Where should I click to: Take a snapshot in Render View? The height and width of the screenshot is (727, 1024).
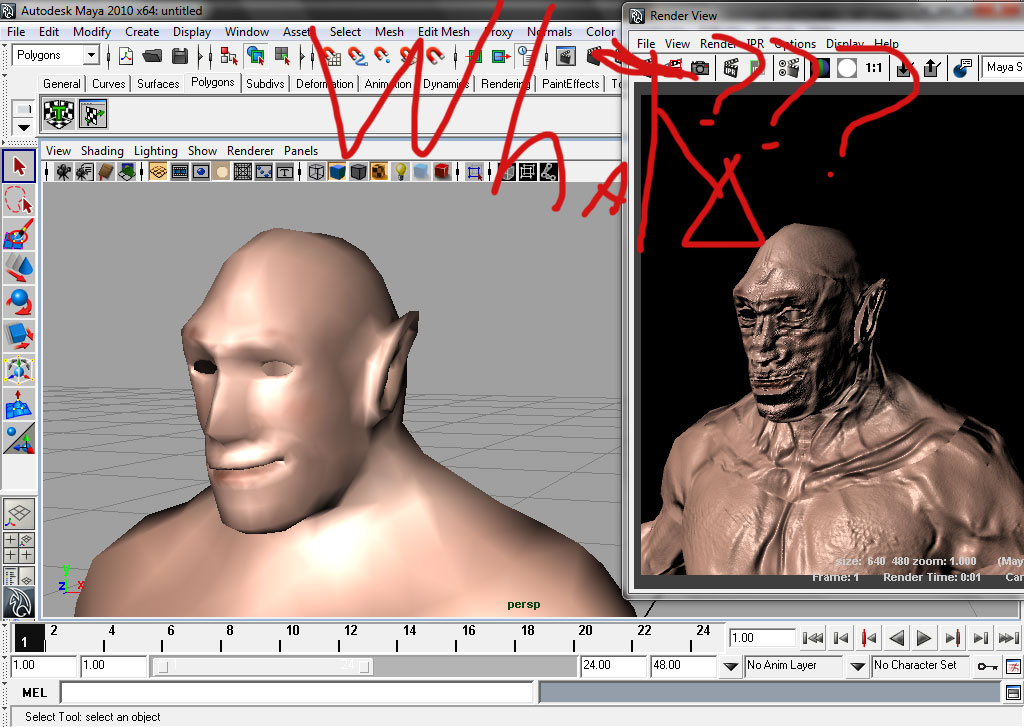(x=700, y=67)
